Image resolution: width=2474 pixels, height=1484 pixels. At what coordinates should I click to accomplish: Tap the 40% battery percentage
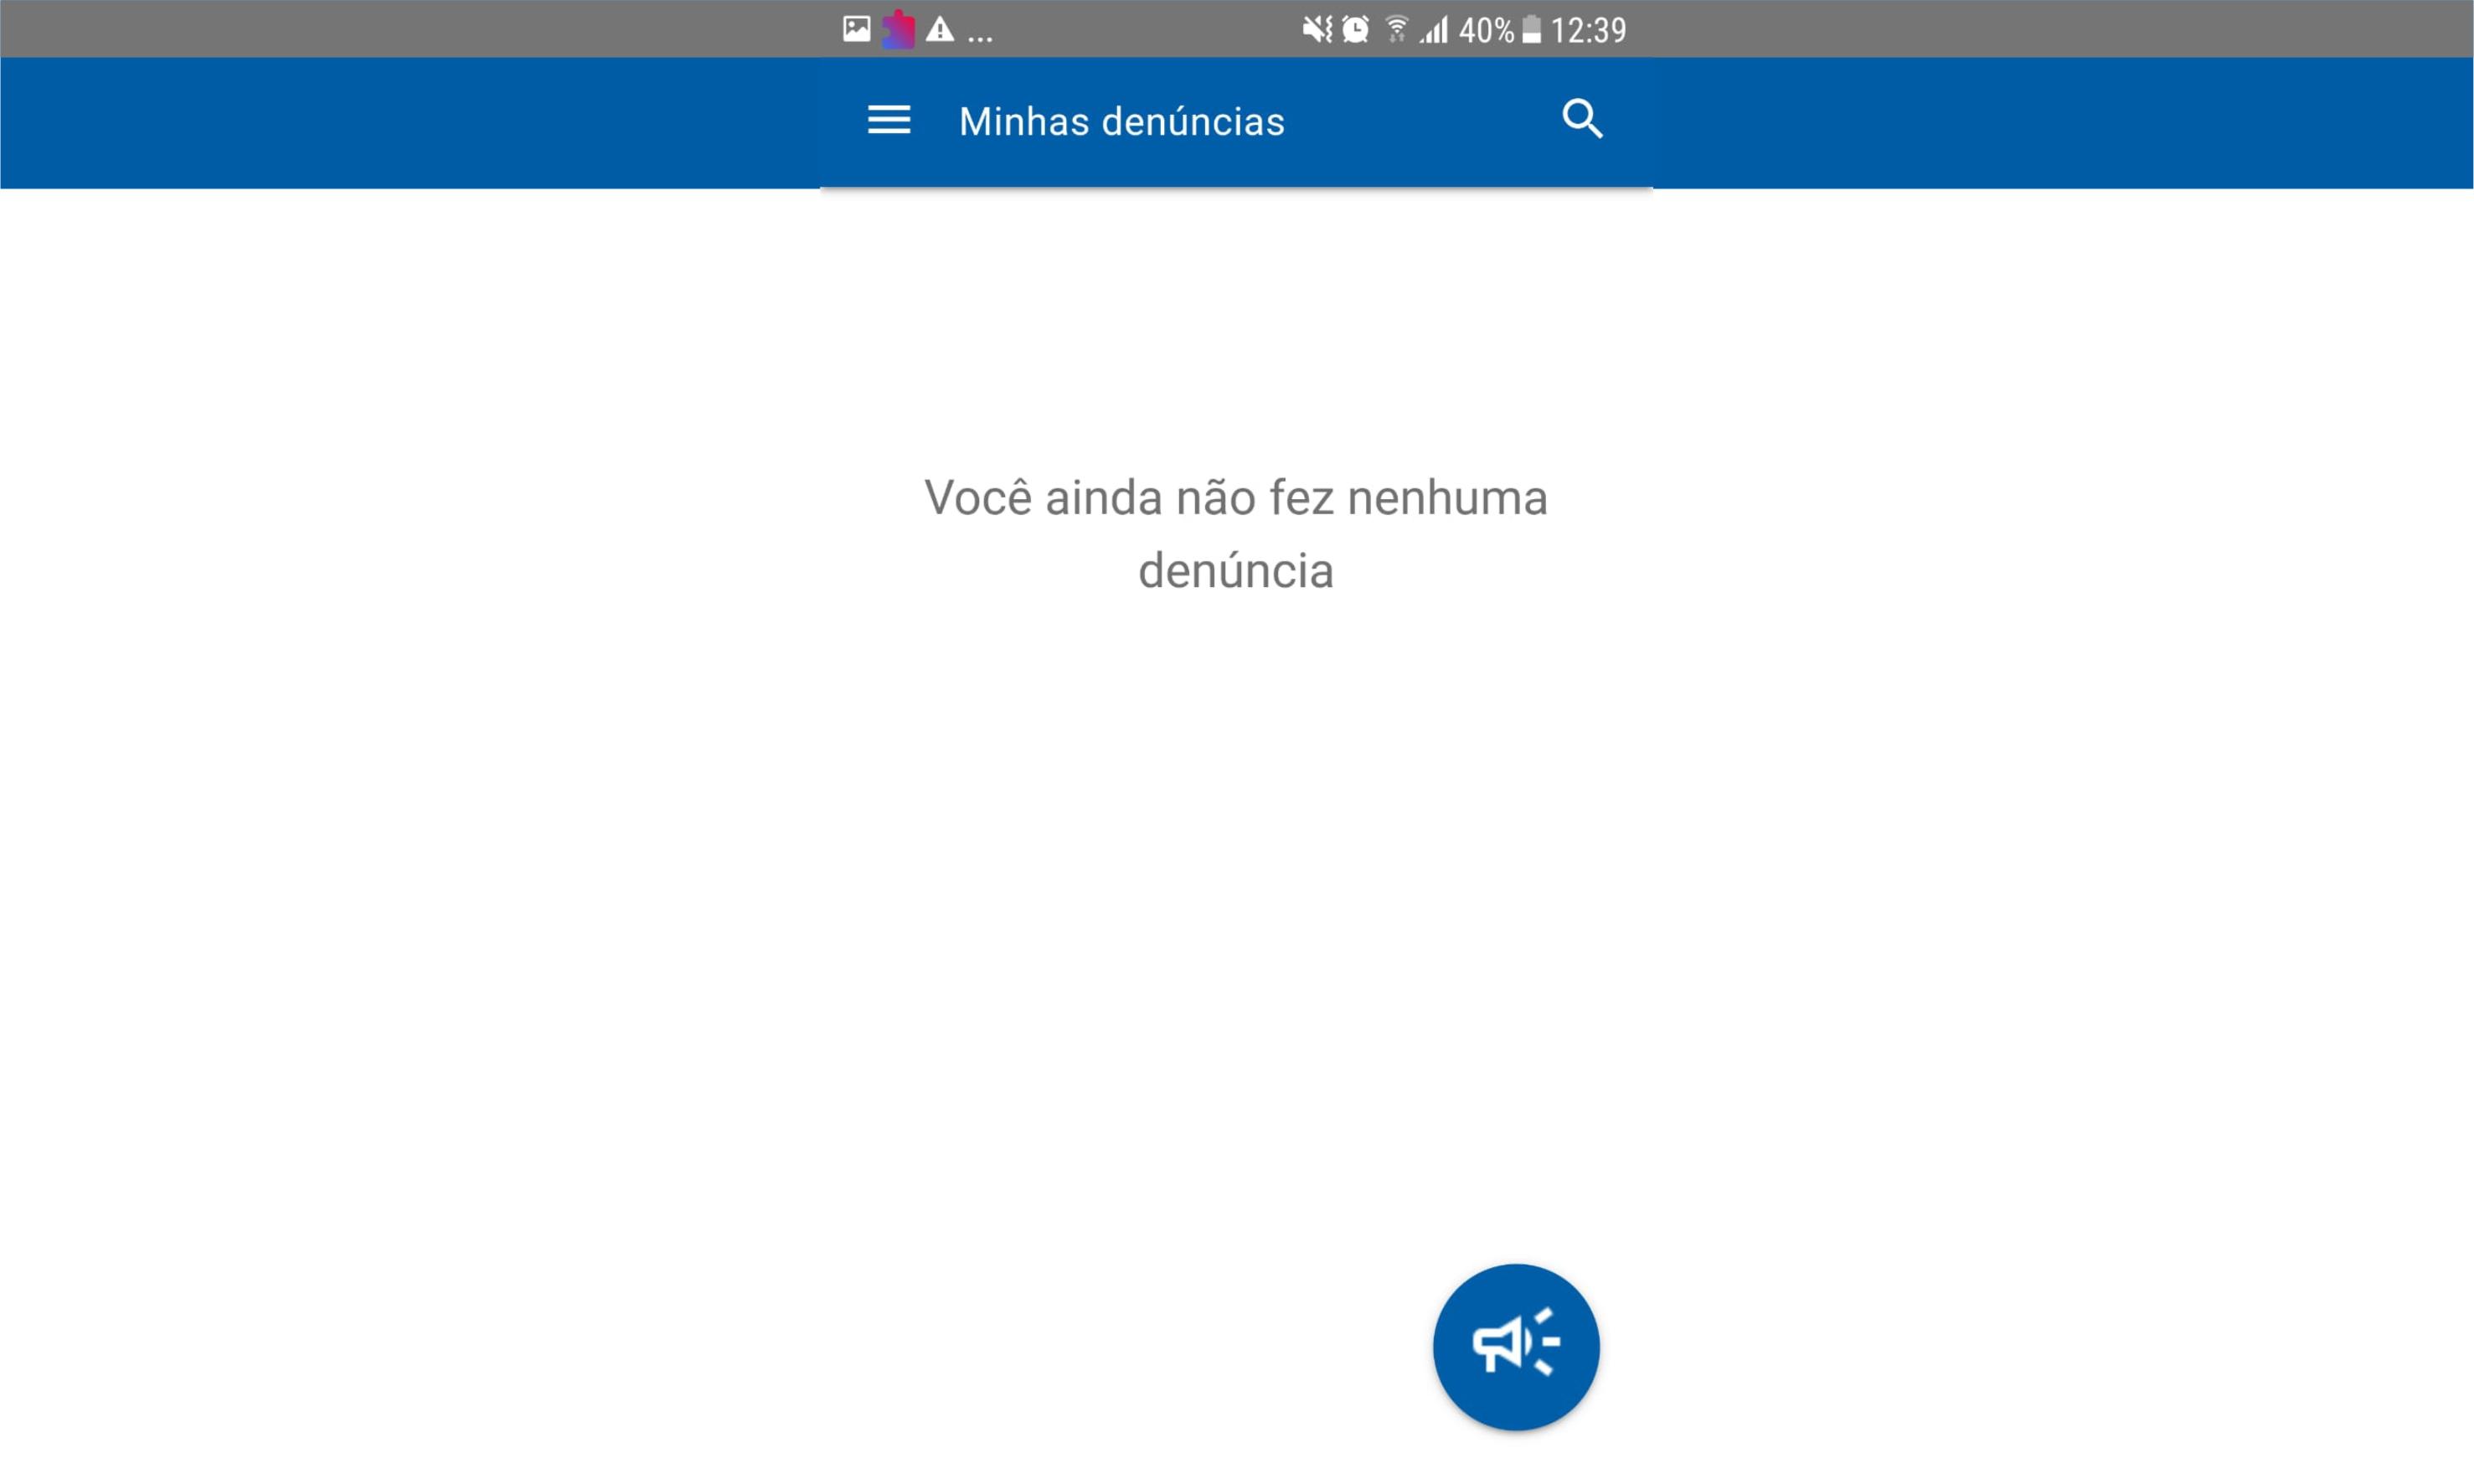point(1486,30)
